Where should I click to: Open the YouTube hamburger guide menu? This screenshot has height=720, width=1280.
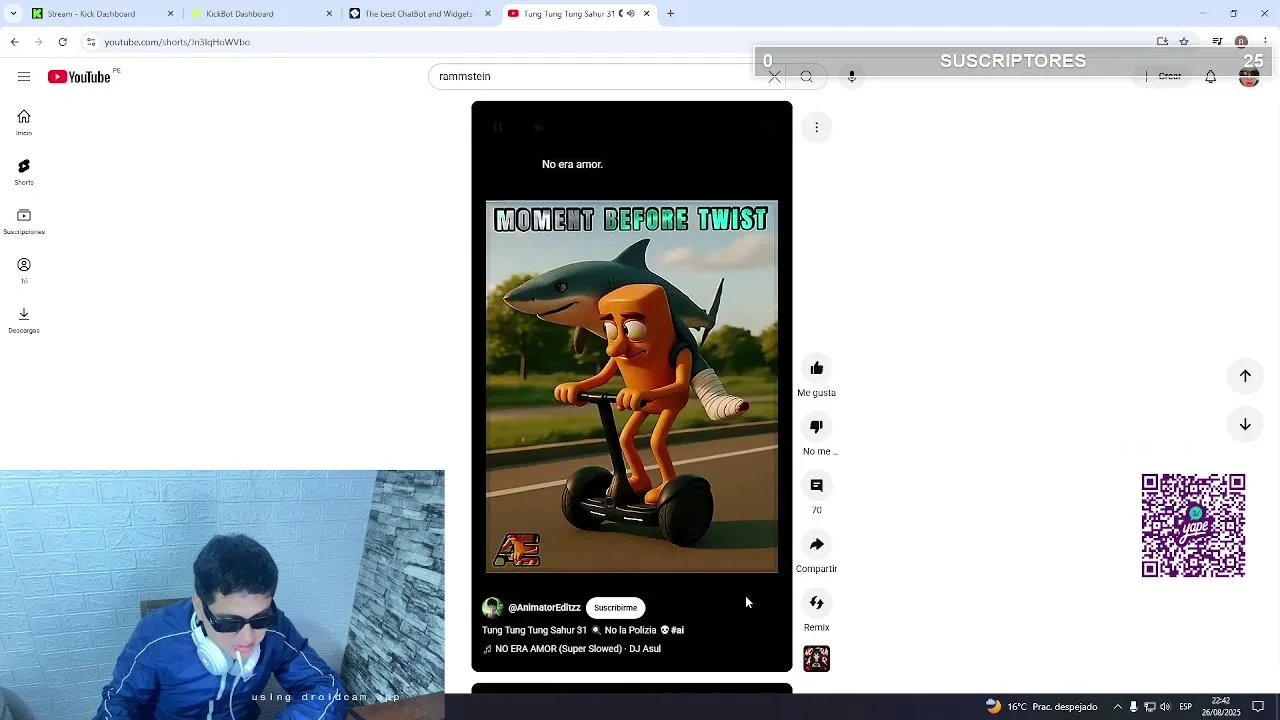[24, 77]
